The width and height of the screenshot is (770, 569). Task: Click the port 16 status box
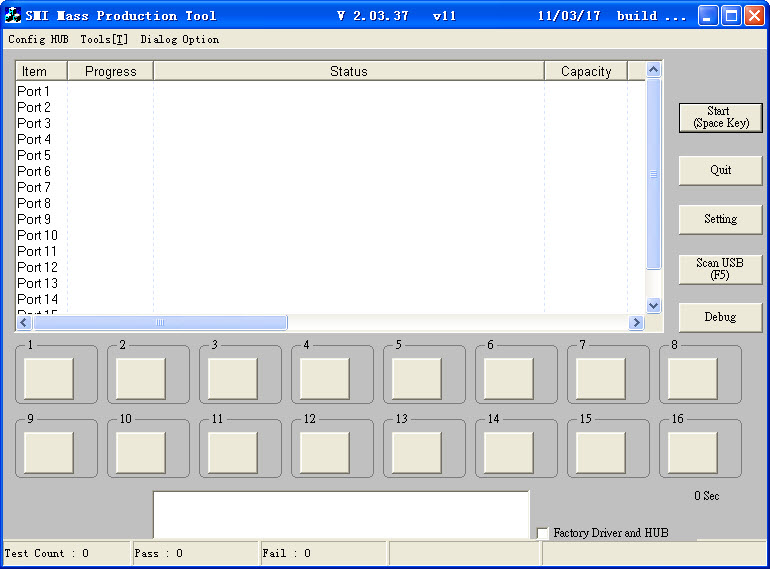click(x=693, y=452)
